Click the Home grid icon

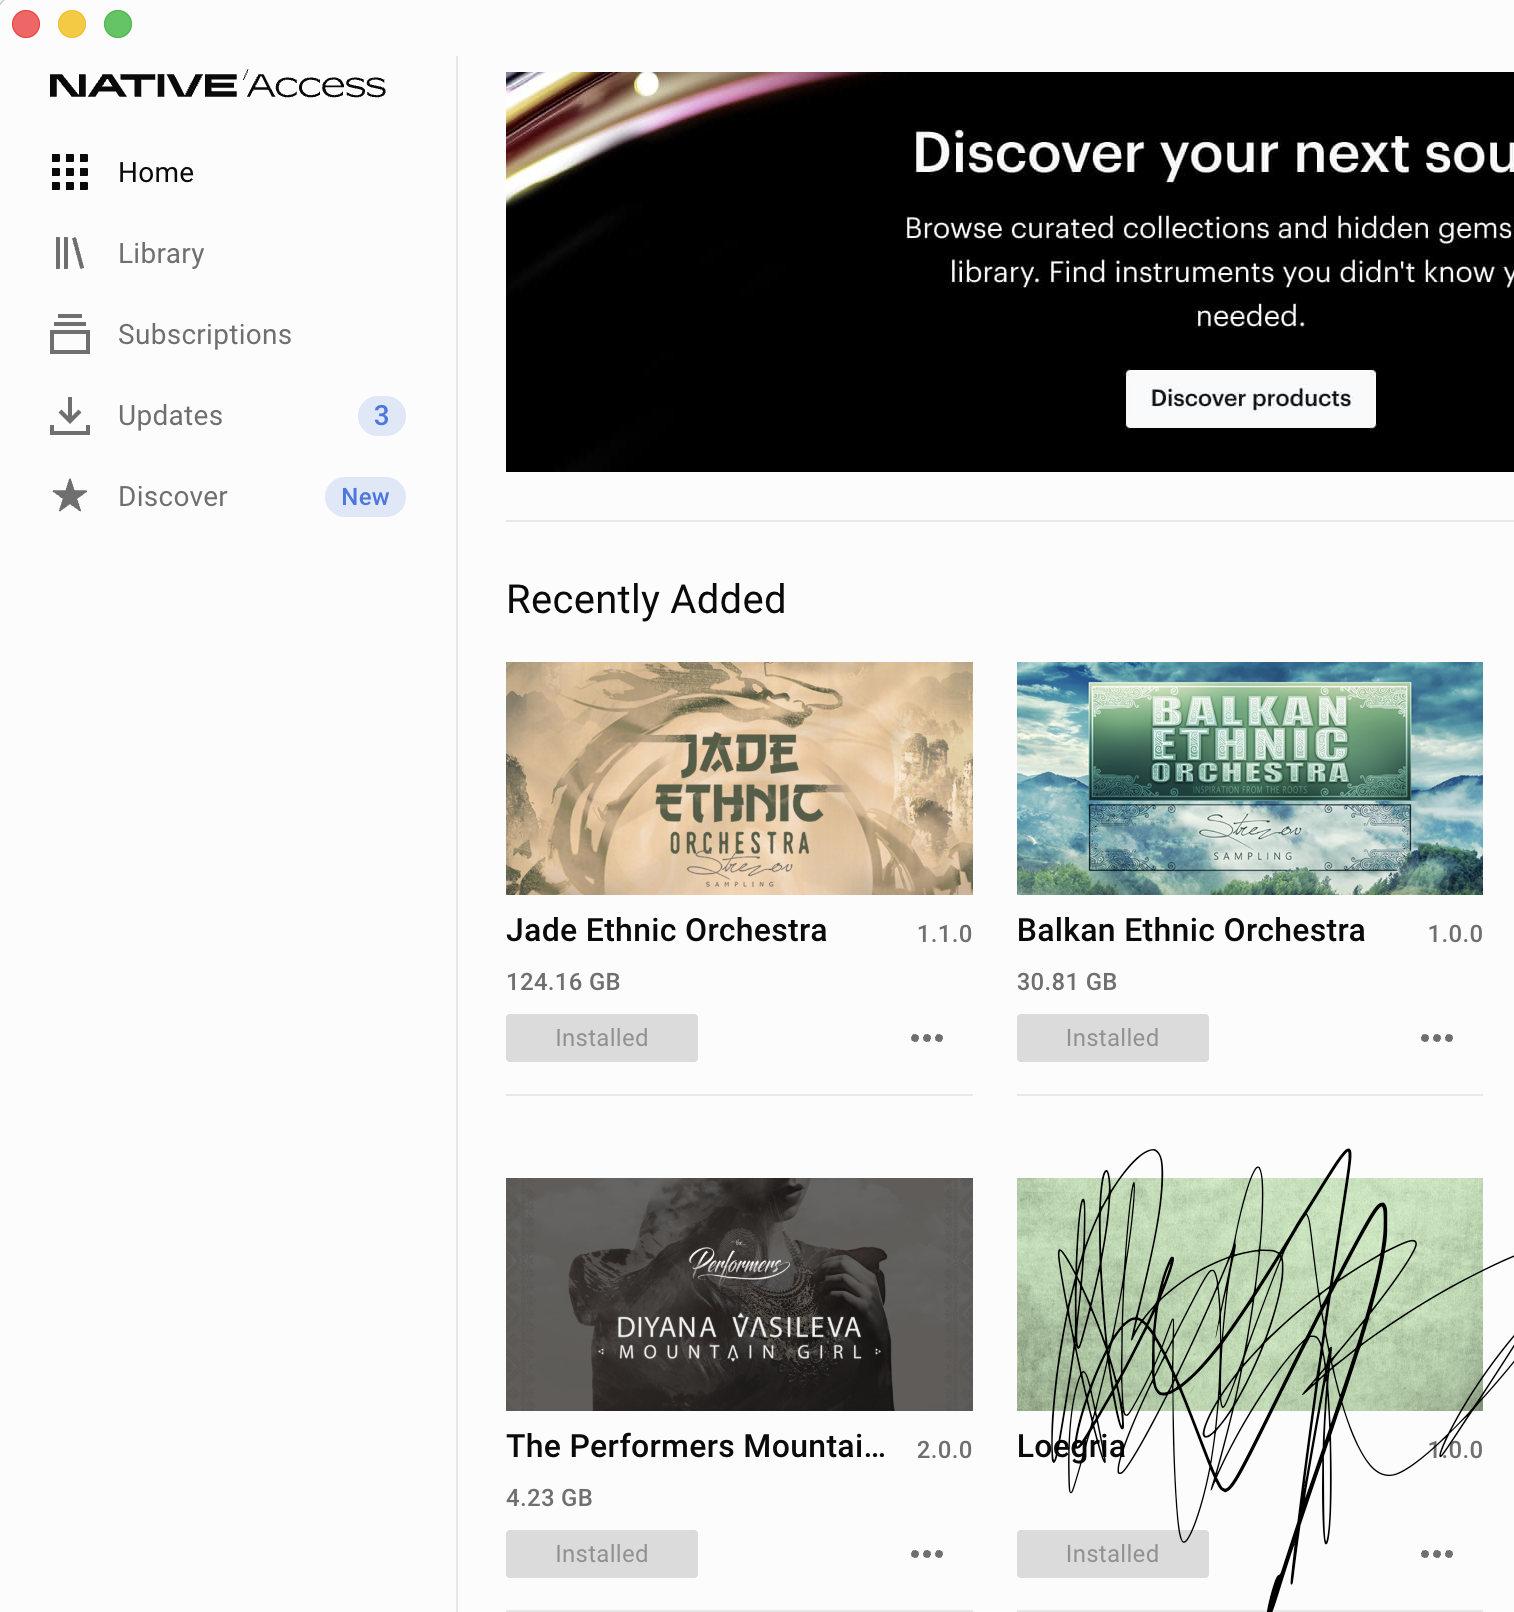pos(70,172)
